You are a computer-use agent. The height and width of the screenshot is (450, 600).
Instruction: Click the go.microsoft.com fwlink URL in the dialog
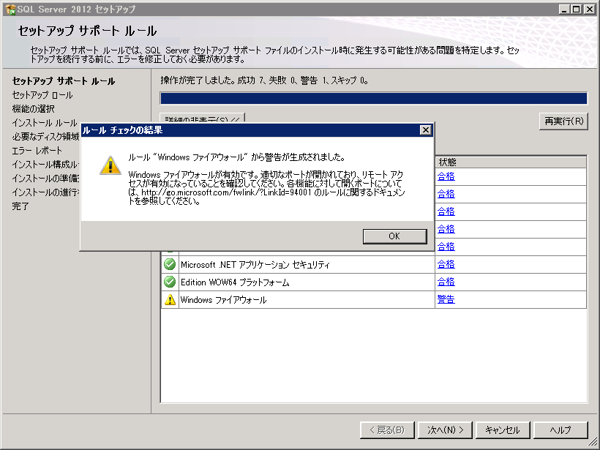coord(226,192)
